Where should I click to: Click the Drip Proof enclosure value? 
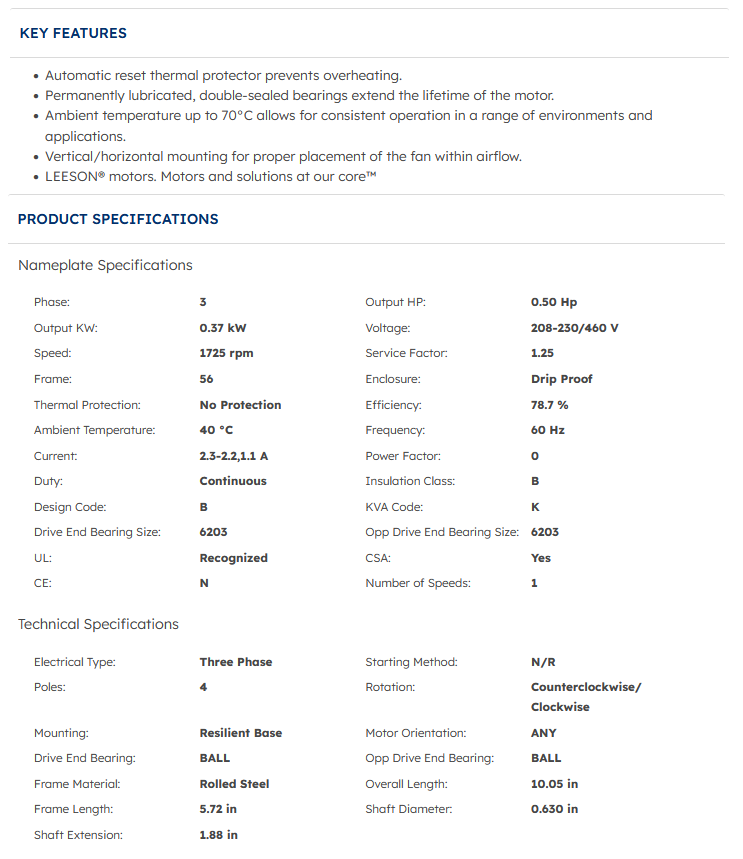561,379
